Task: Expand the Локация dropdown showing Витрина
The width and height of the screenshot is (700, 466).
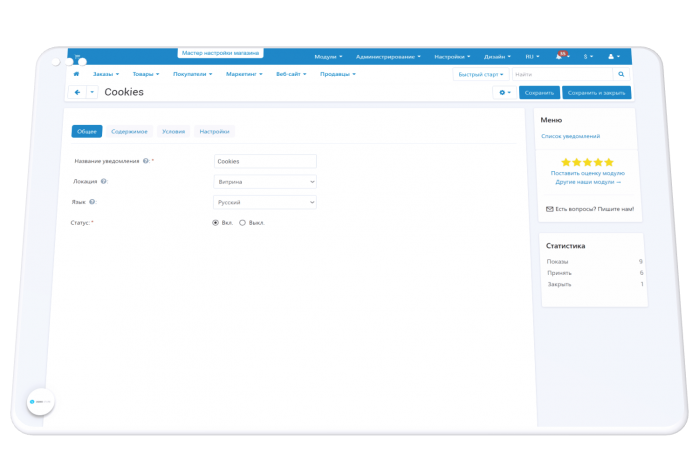Action: click(265, 182)
